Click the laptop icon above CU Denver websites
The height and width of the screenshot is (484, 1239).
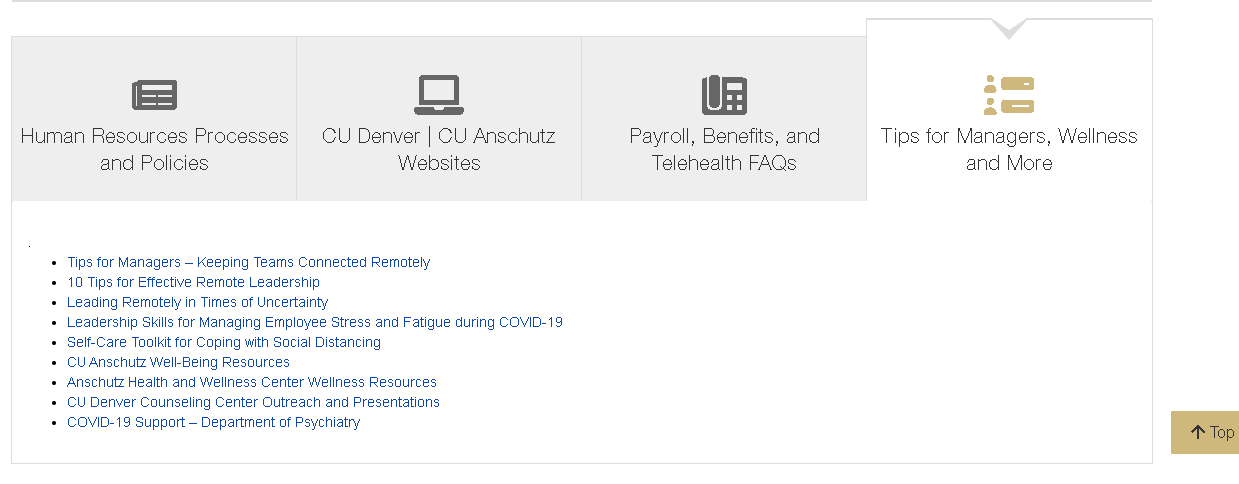[439, 95]
